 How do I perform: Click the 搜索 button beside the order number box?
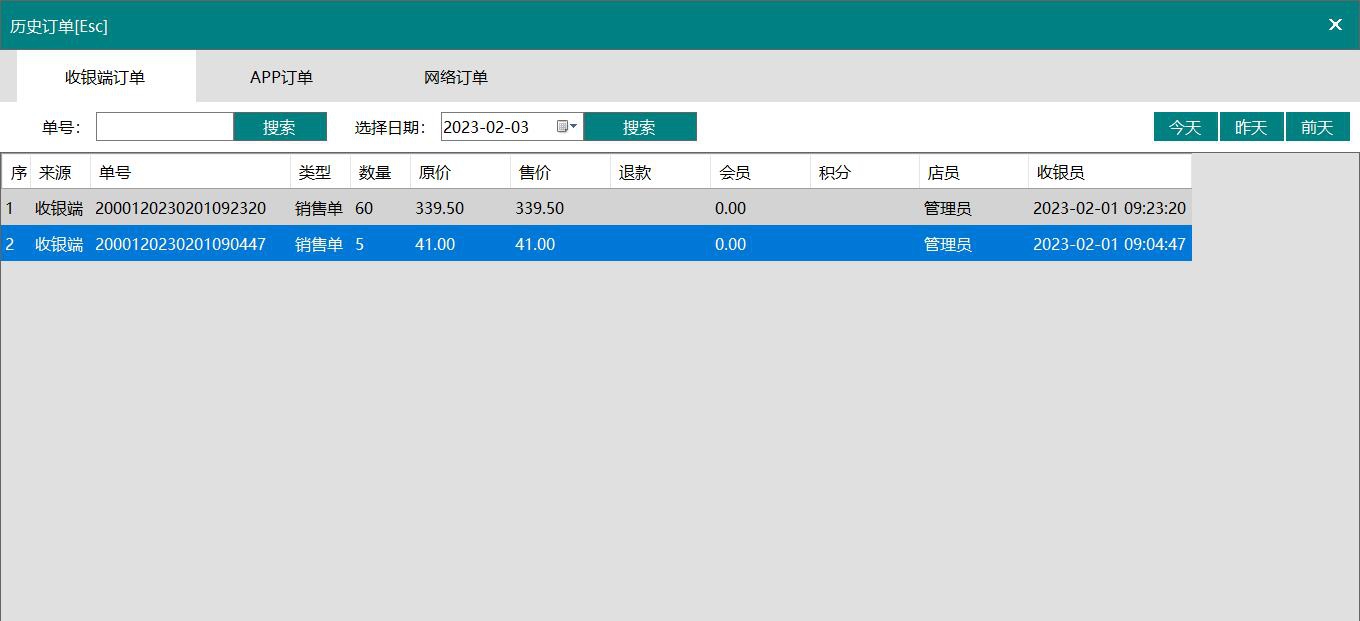(x=280, y=126)
